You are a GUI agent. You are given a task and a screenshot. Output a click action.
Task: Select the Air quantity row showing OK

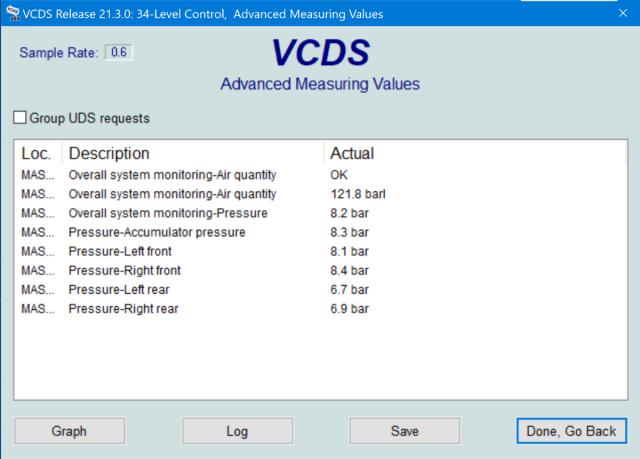tap(320, 175)
